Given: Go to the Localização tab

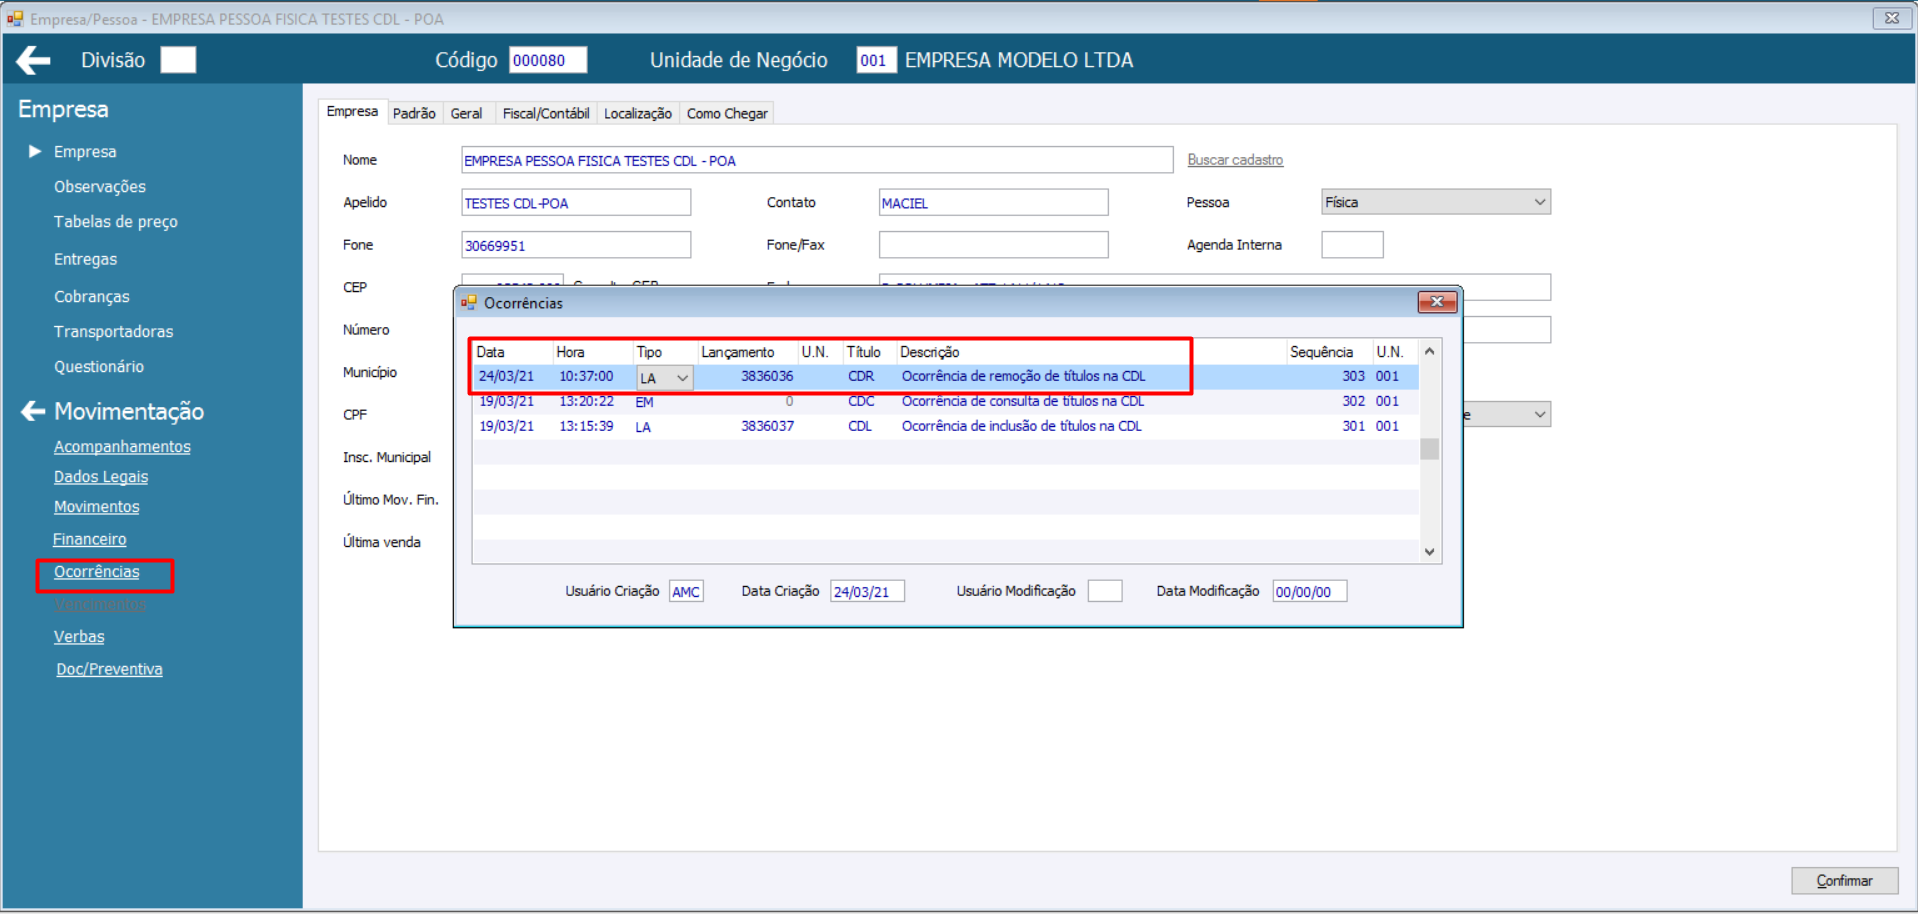Looking at the screenshot, I should (x=638, y=113).
